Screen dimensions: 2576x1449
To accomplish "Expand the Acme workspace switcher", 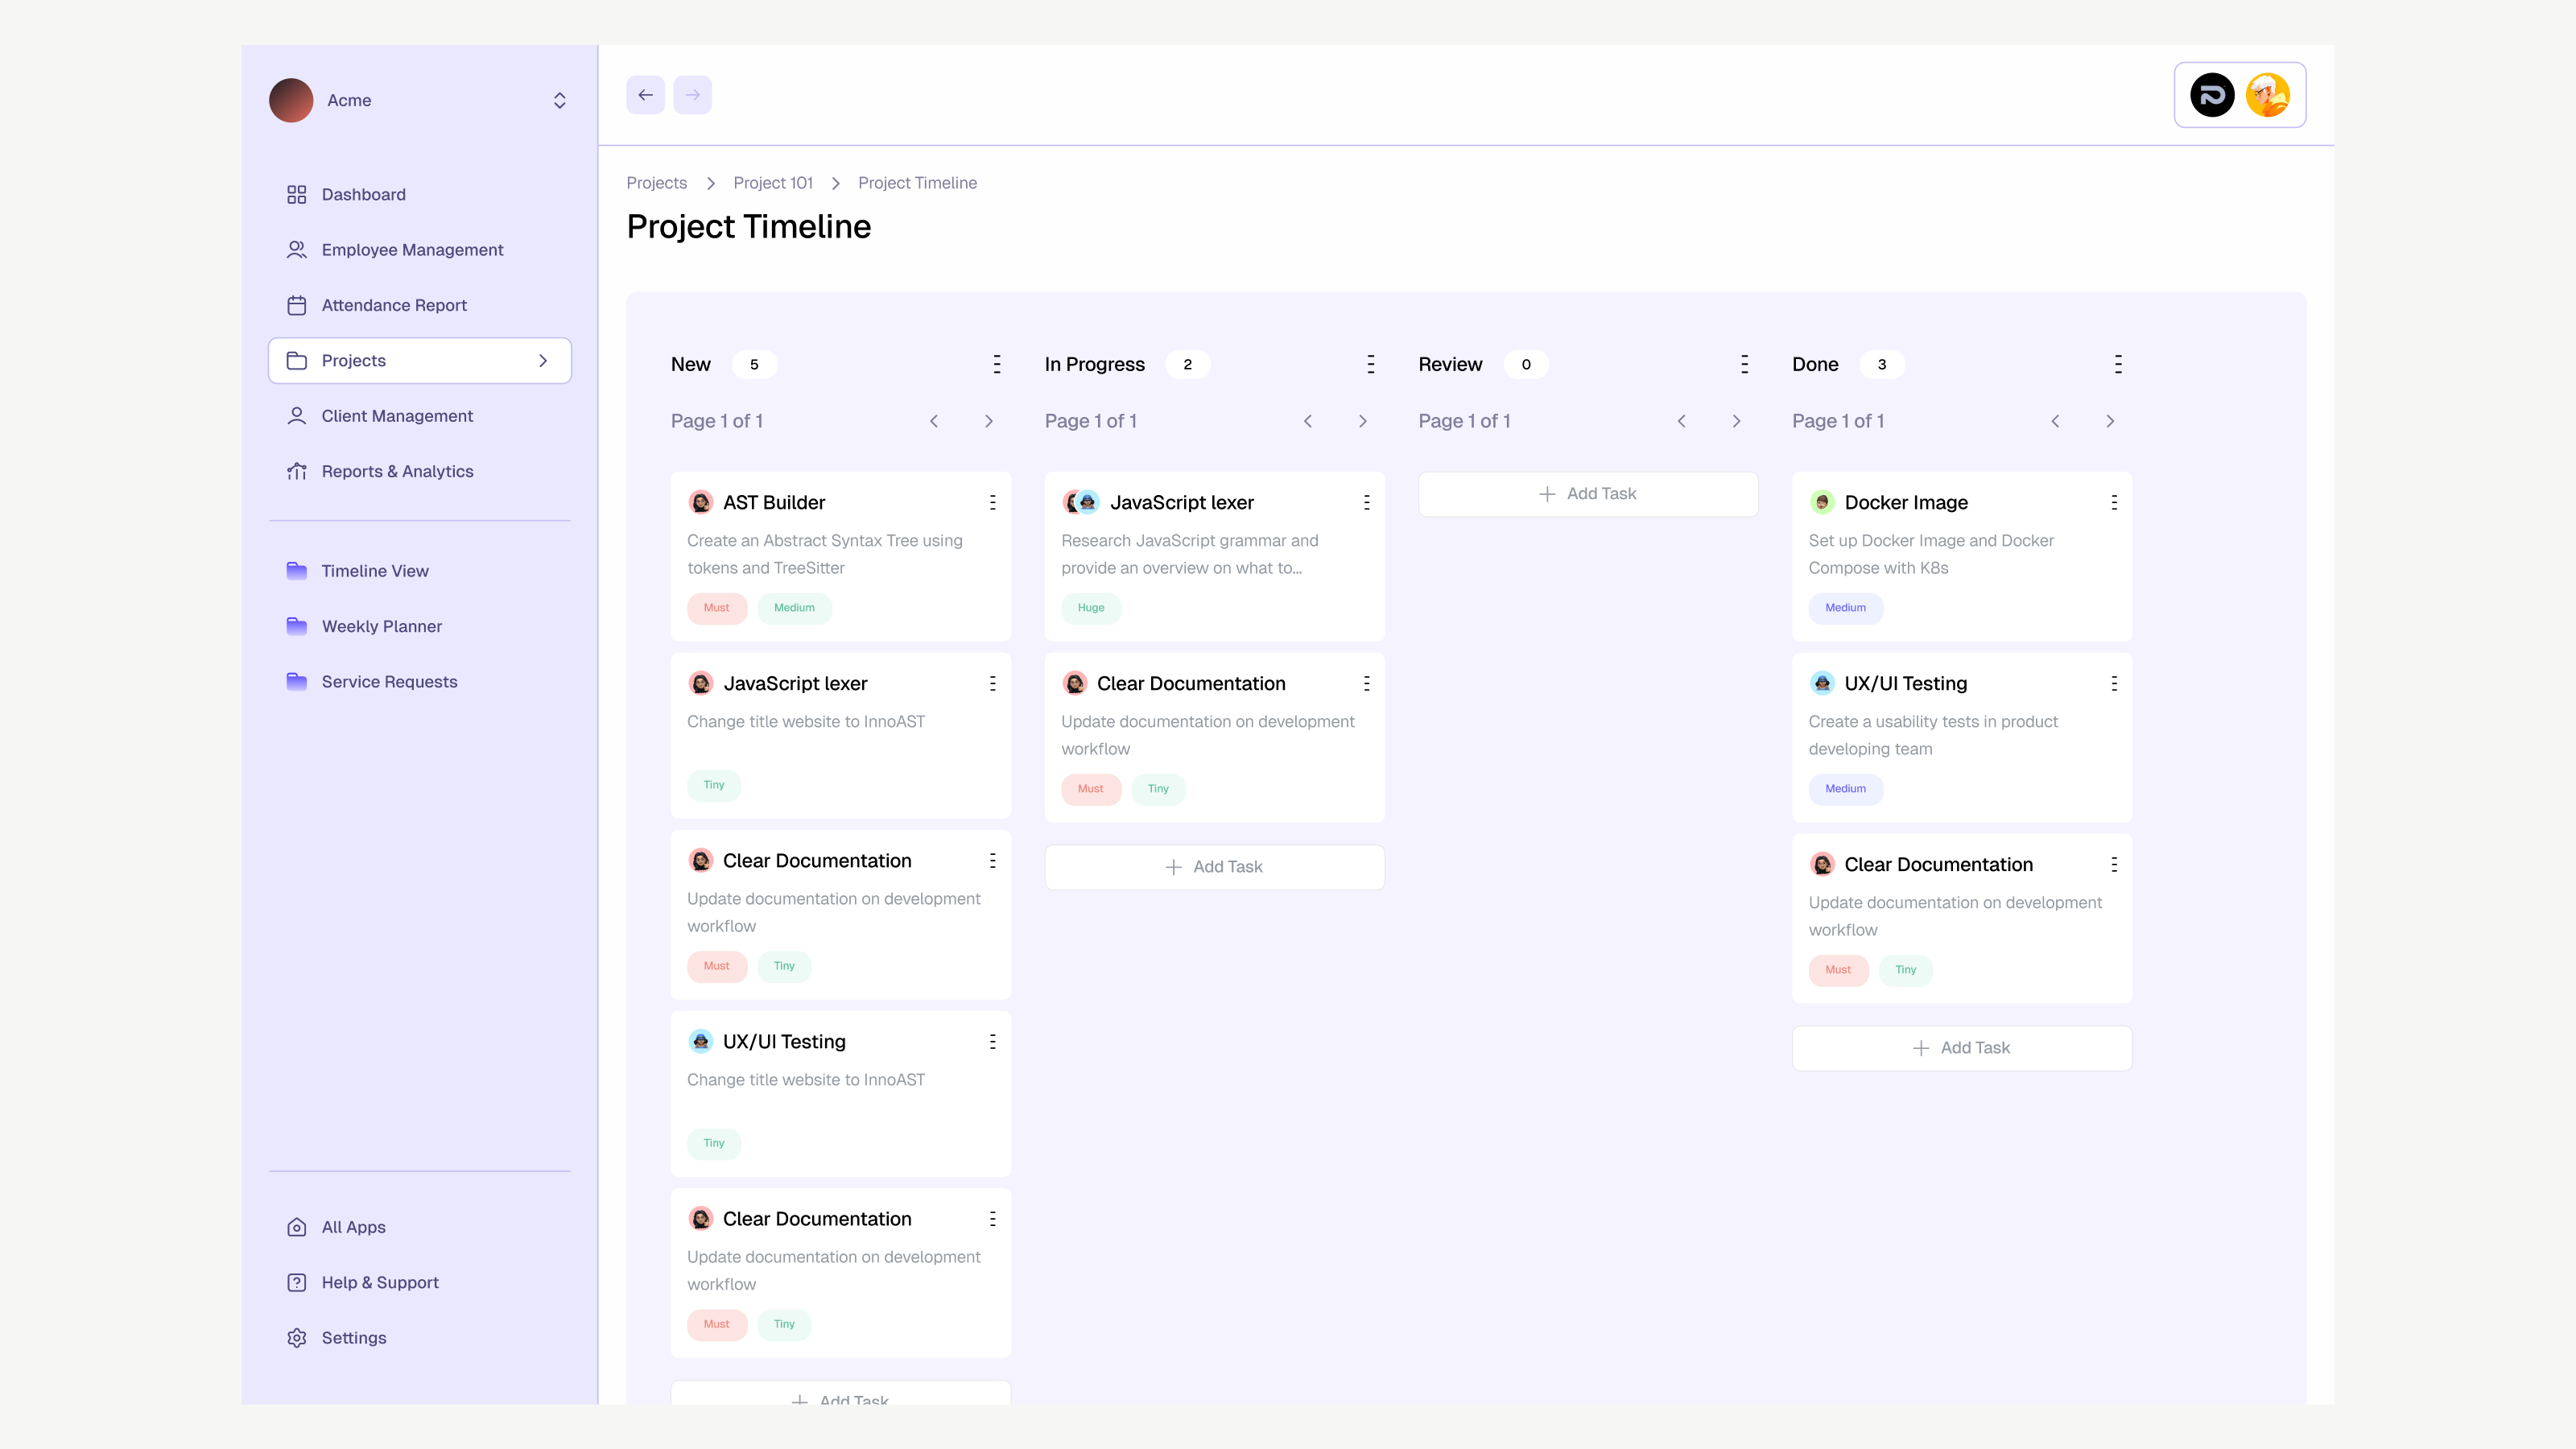I will click(559, 100).
